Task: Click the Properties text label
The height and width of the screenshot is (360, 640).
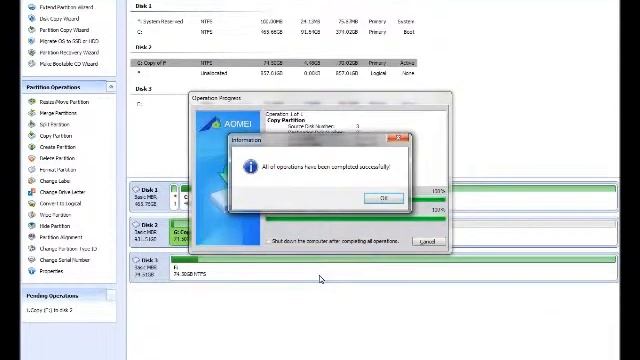Action: pyautogui.click(x=51, y=271)
